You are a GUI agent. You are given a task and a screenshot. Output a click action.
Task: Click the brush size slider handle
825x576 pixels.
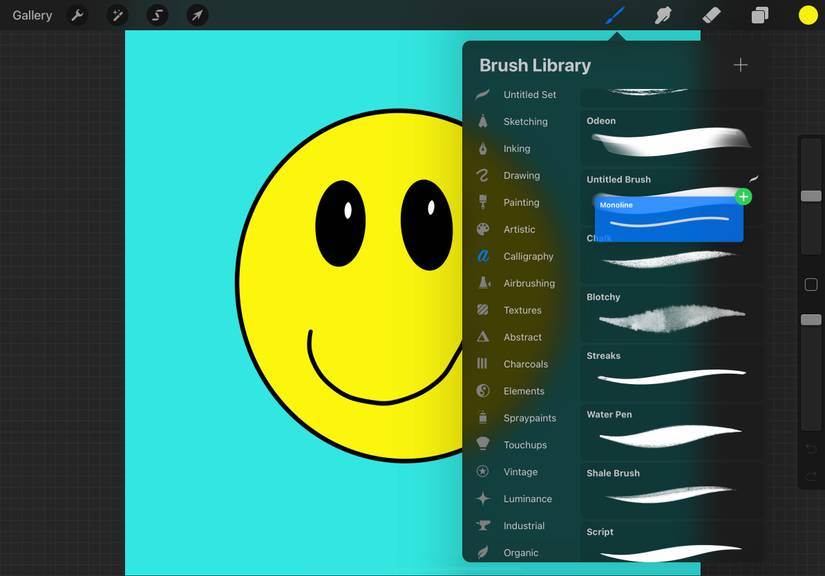811,196
